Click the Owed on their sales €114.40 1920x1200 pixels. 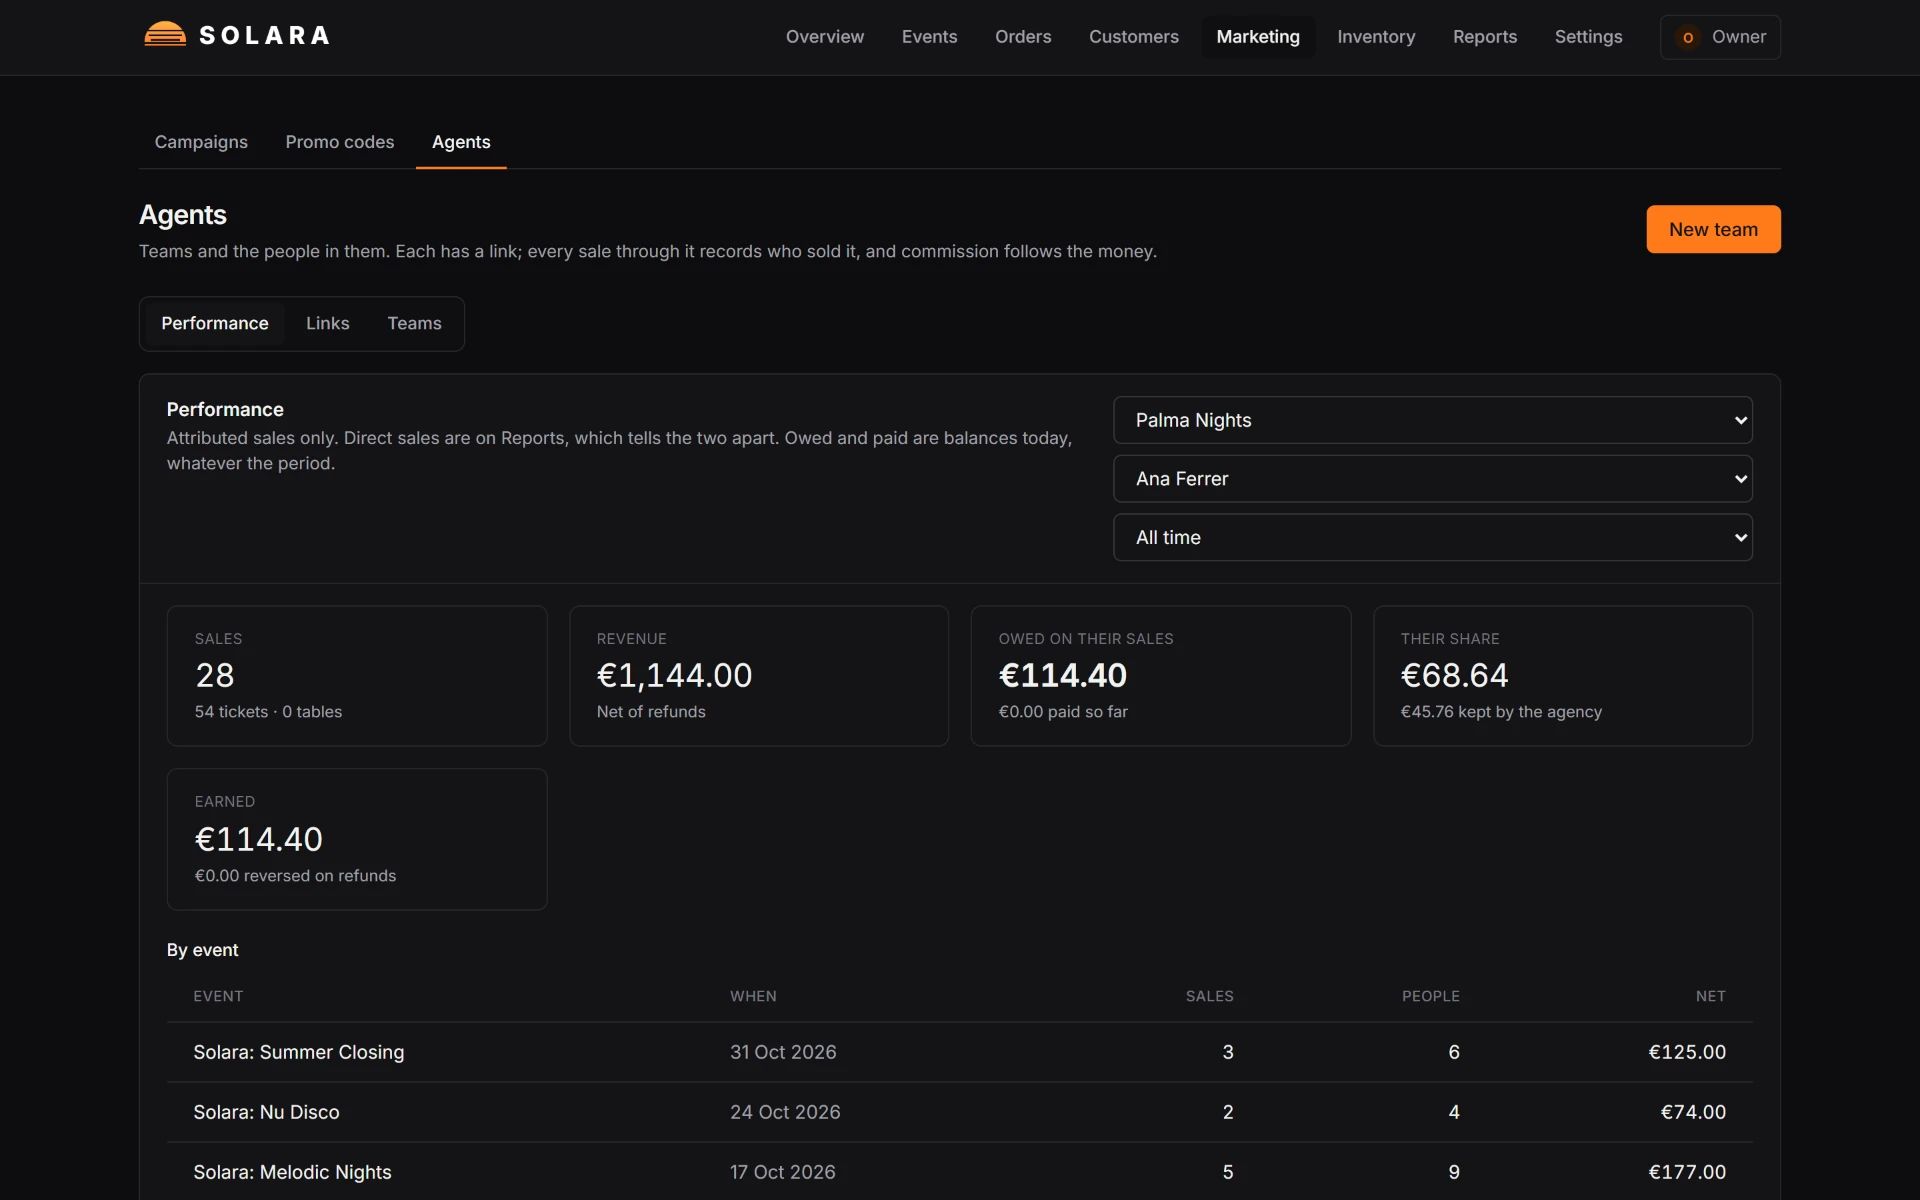[x=1062, y=676]
